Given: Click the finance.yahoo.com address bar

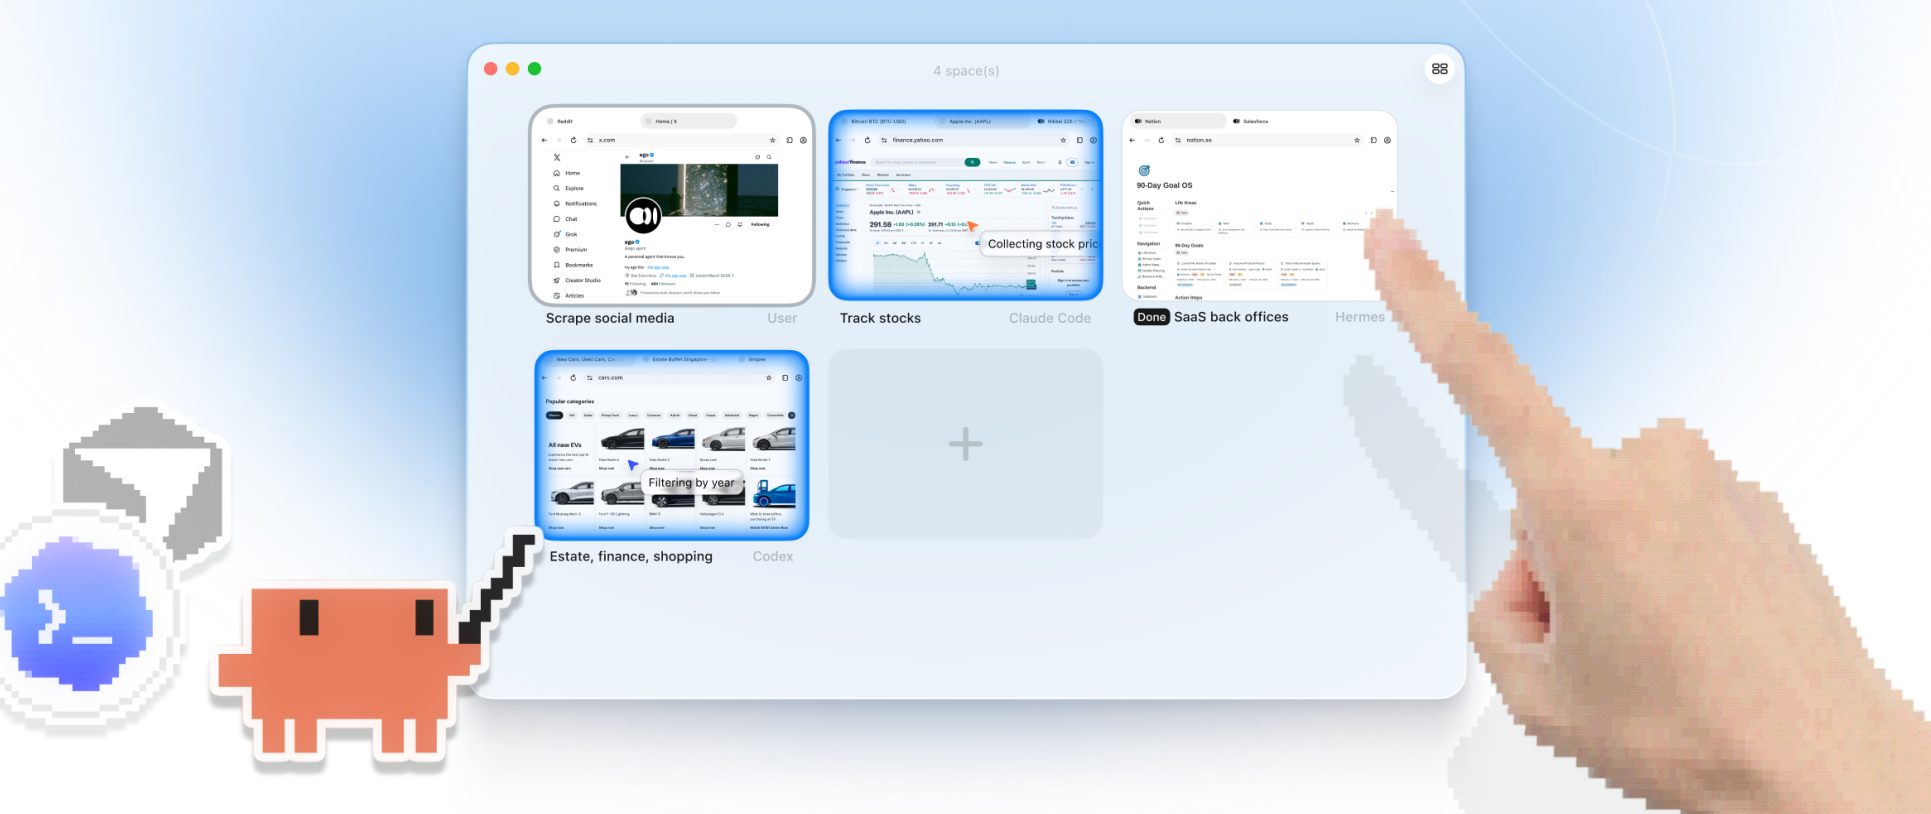Looking at the screenshot, I should coord(975,140).
